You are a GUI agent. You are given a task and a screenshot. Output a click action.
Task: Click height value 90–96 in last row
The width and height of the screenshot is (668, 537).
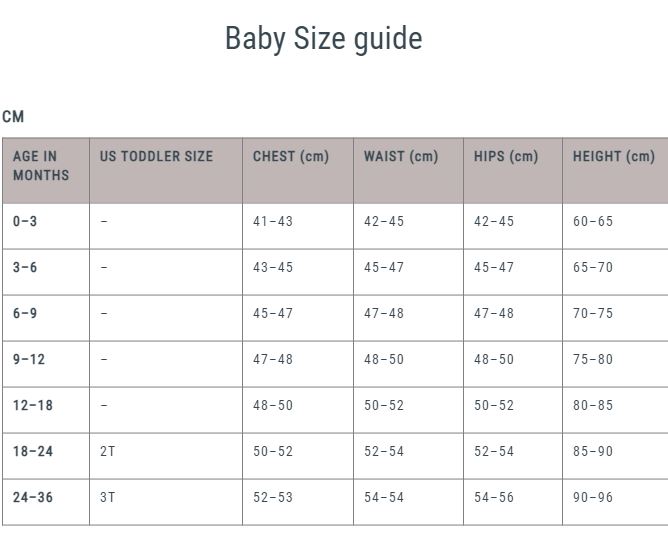[593, 498]
